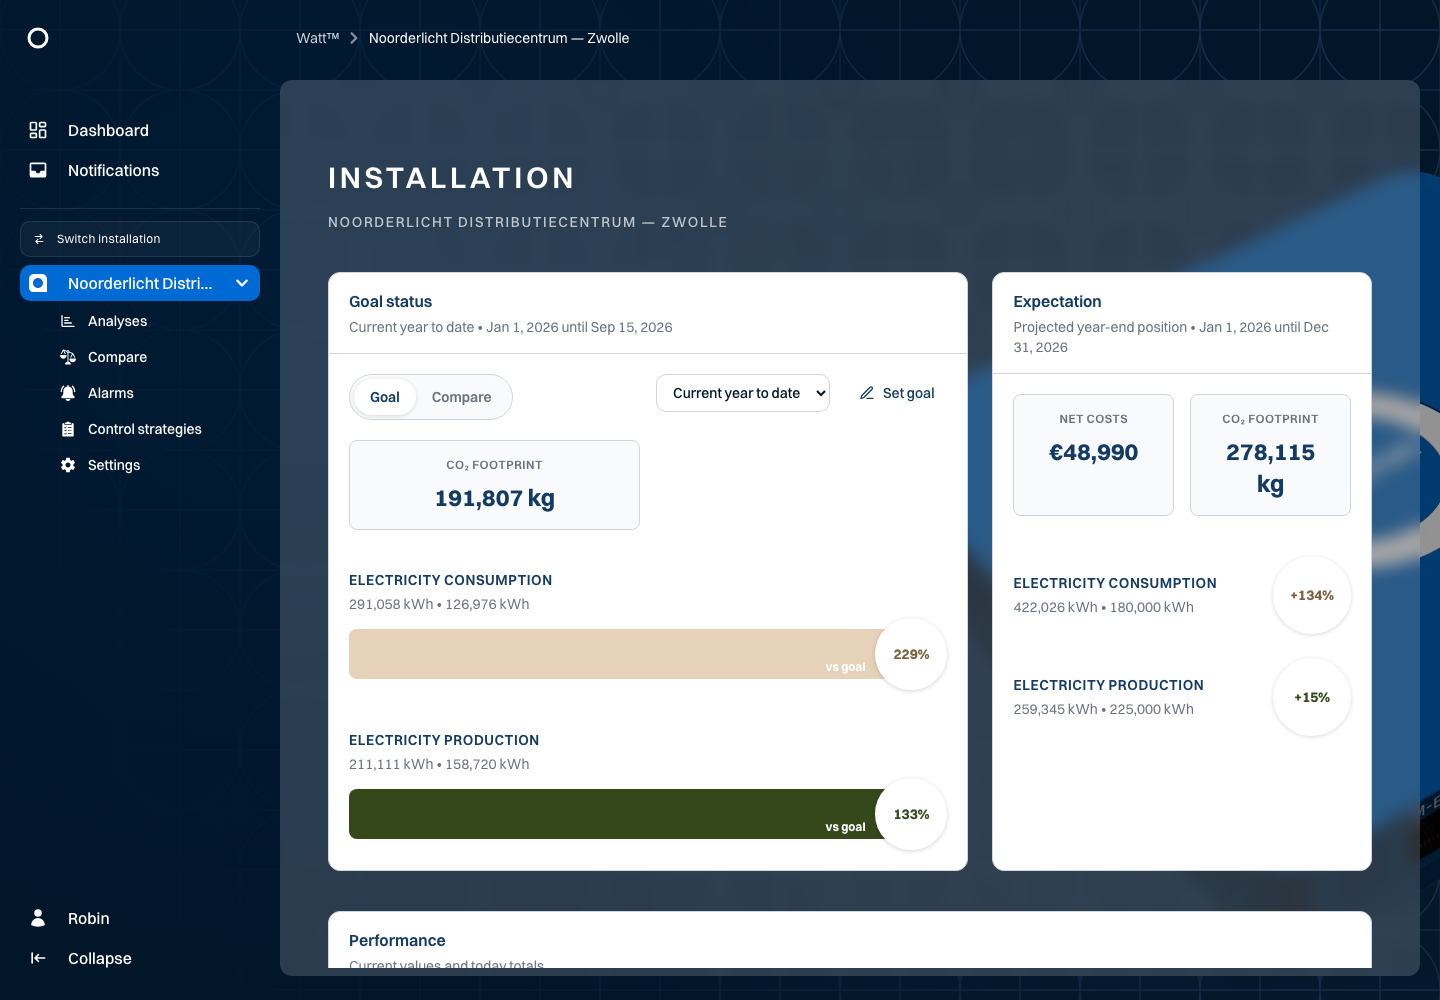Click the Net Costs €48,990 card
Image resolution: width=1440 pixels, height=1000 pixels.
(1093, 455)
